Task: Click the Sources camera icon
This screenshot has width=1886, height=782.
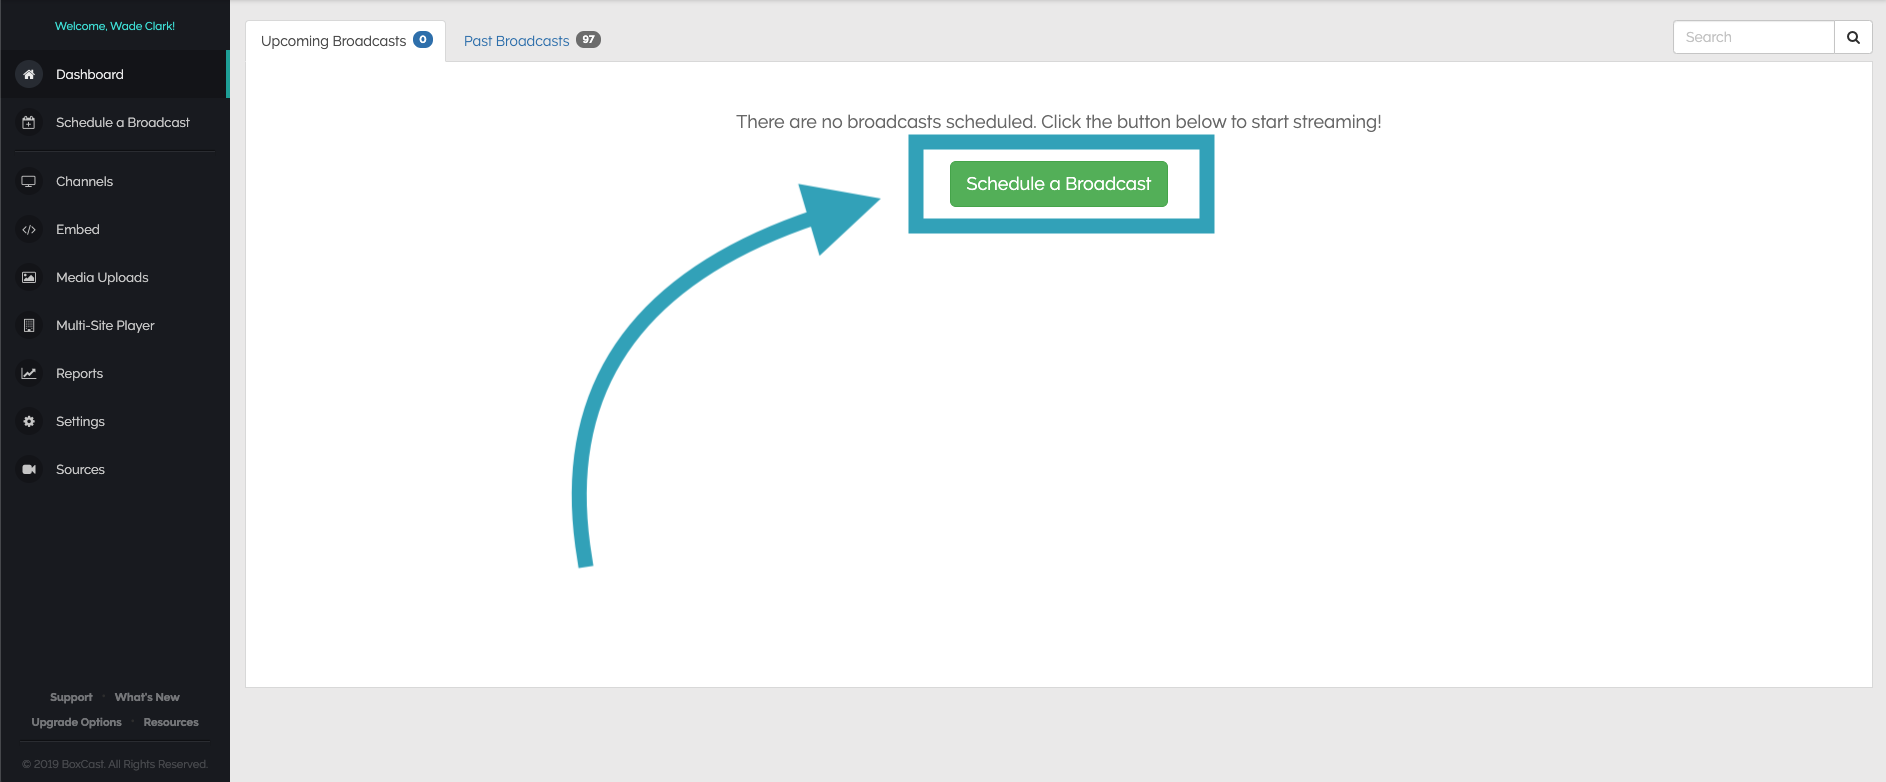Action: [x=29, y=469]
